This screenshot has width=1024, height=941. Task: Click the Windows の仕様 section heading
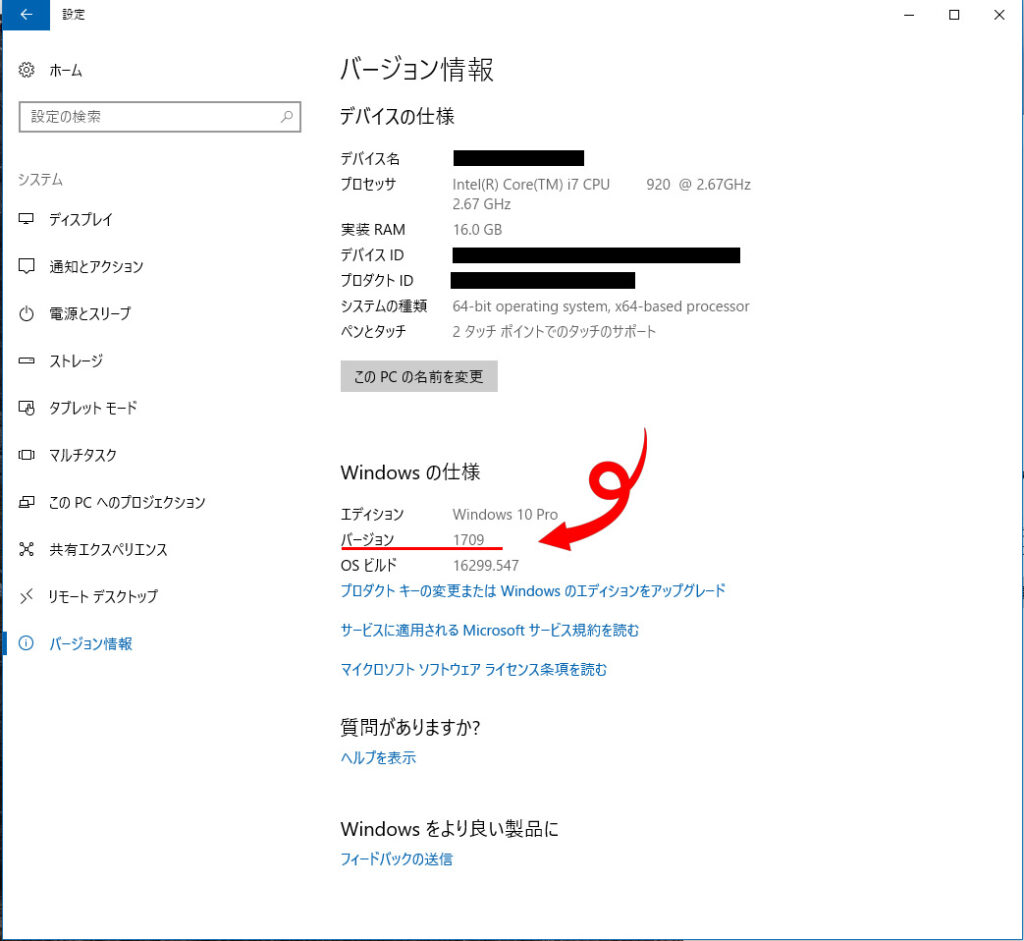pos(410,471)
